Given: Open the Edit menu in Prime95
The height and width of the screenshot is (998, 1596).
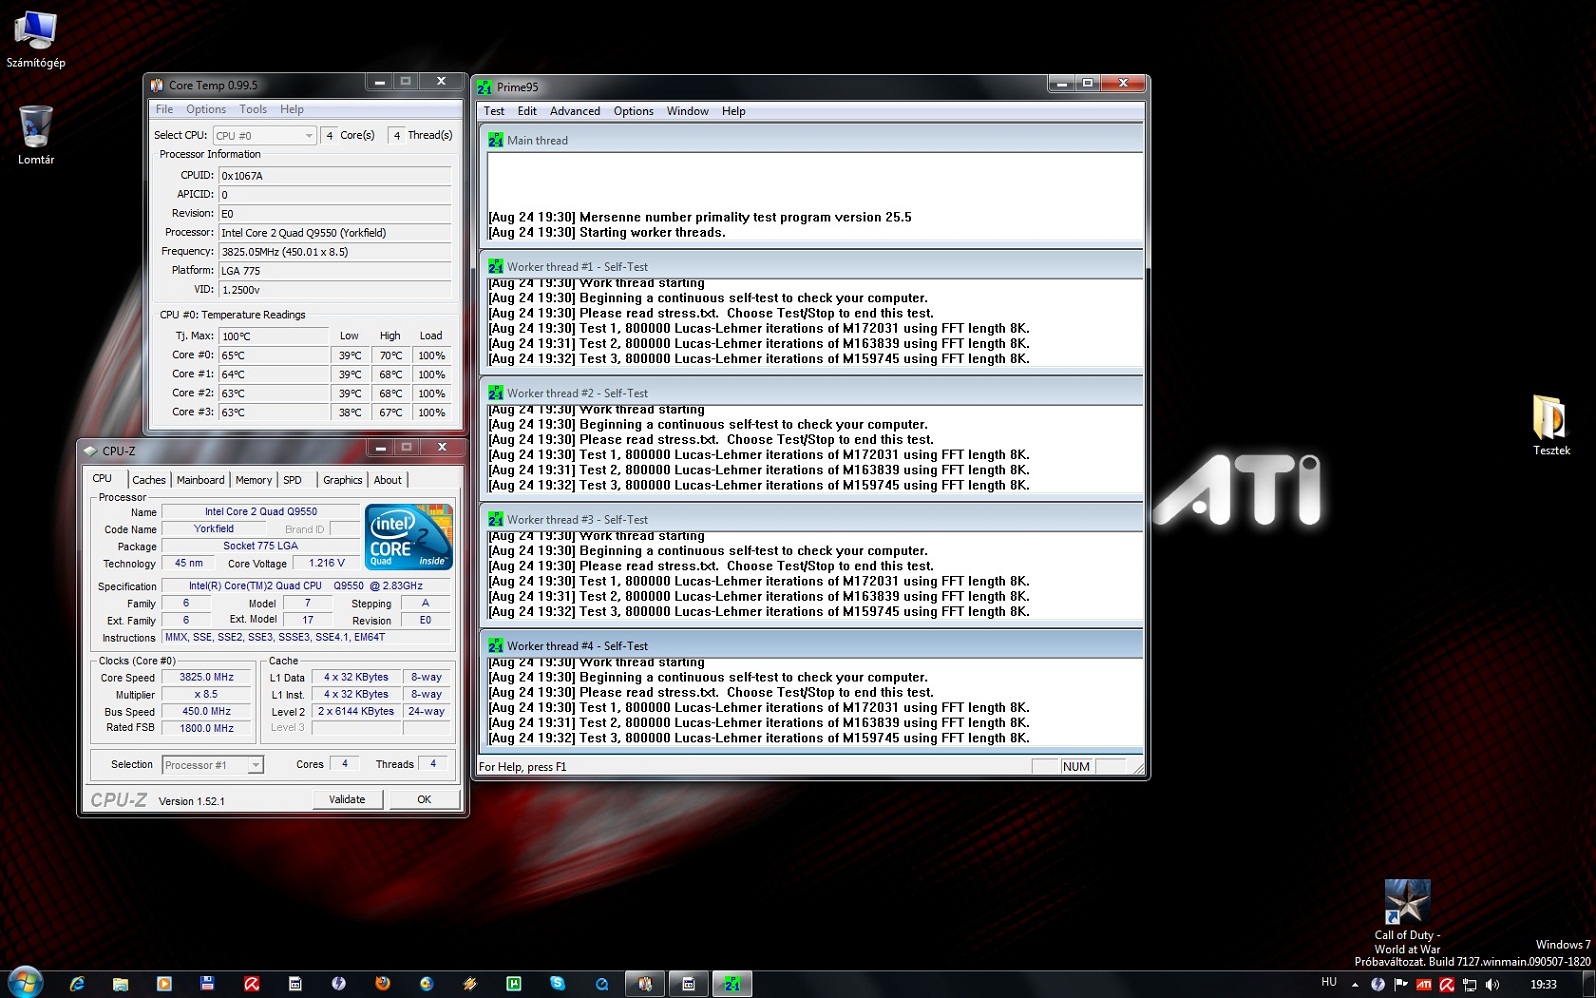Looking at the screenshot, I should pyautogui.click(x=527, y=111).
